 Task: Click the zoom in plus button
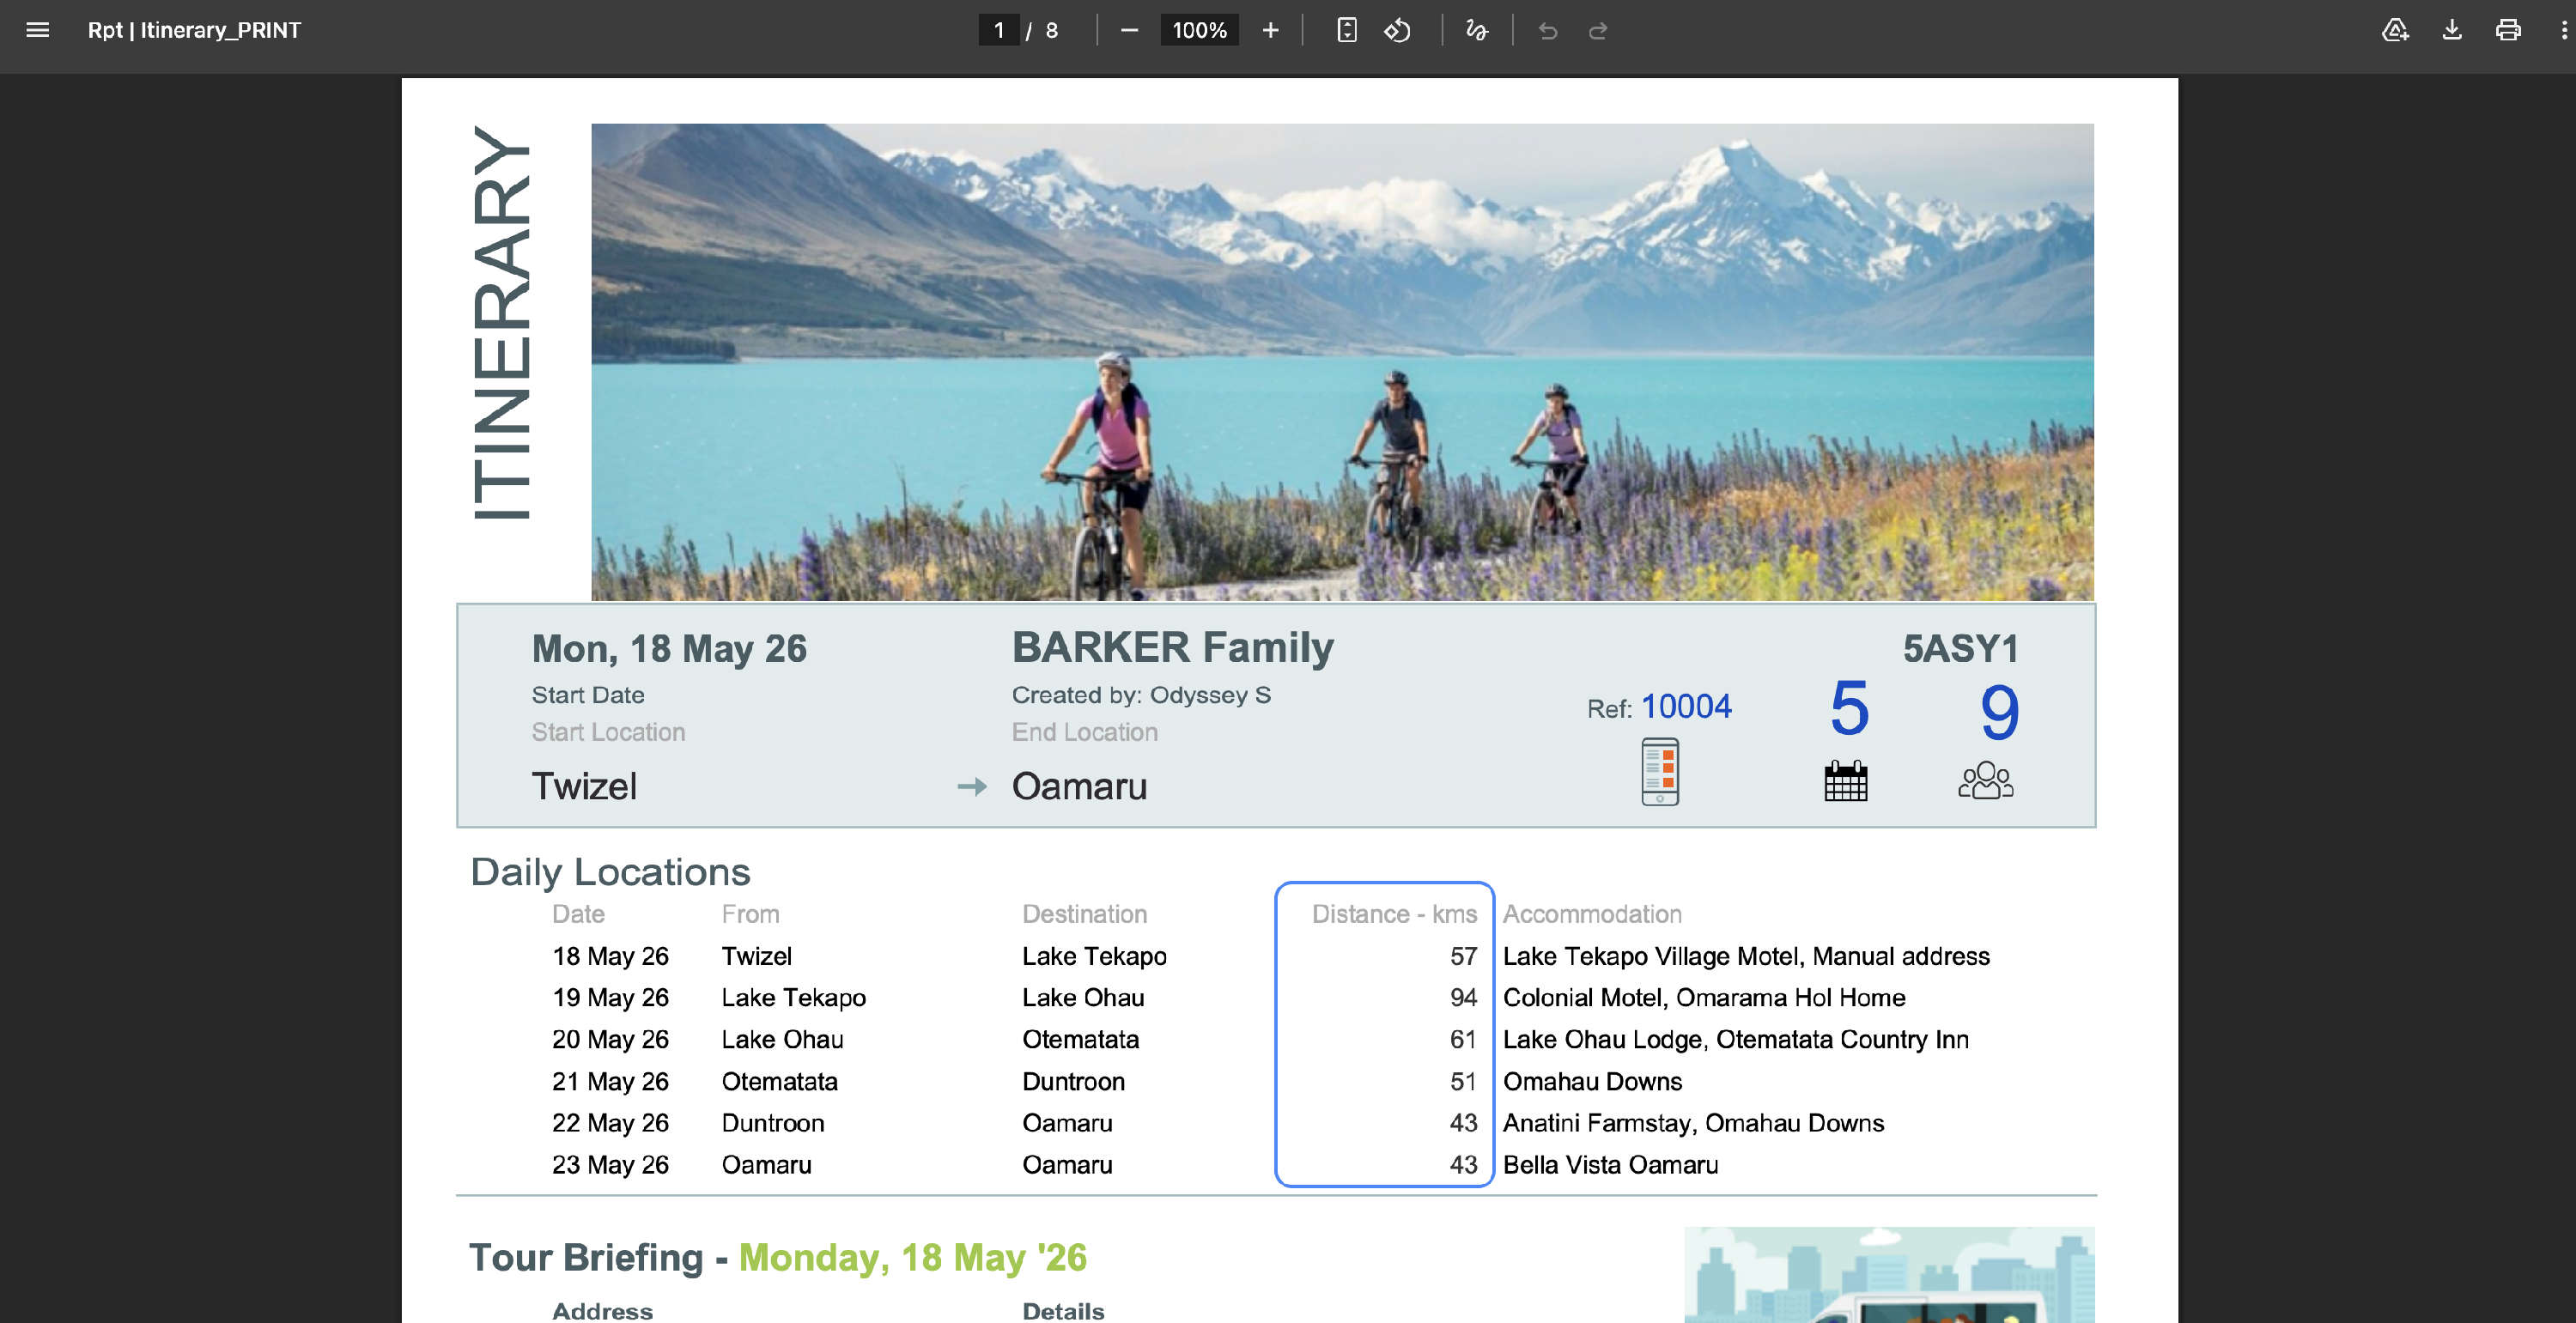tap(1270, 30)
